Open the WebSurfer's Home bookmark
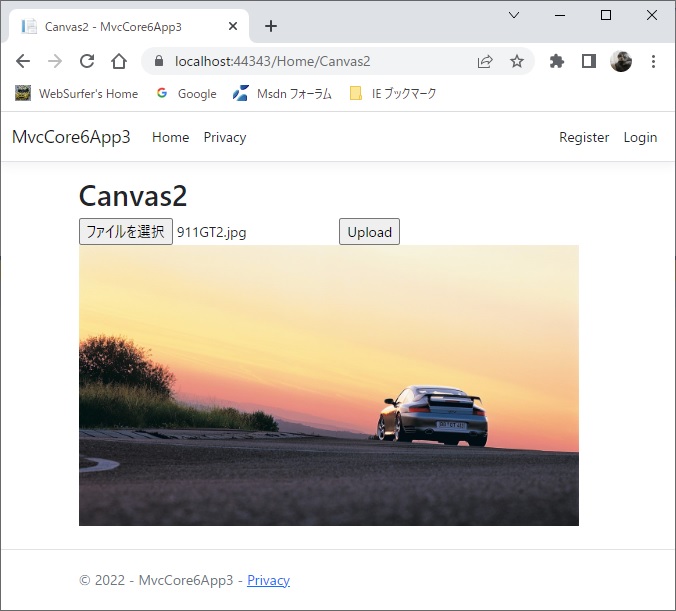The image size is (676, 611). [x=77, y=94]
